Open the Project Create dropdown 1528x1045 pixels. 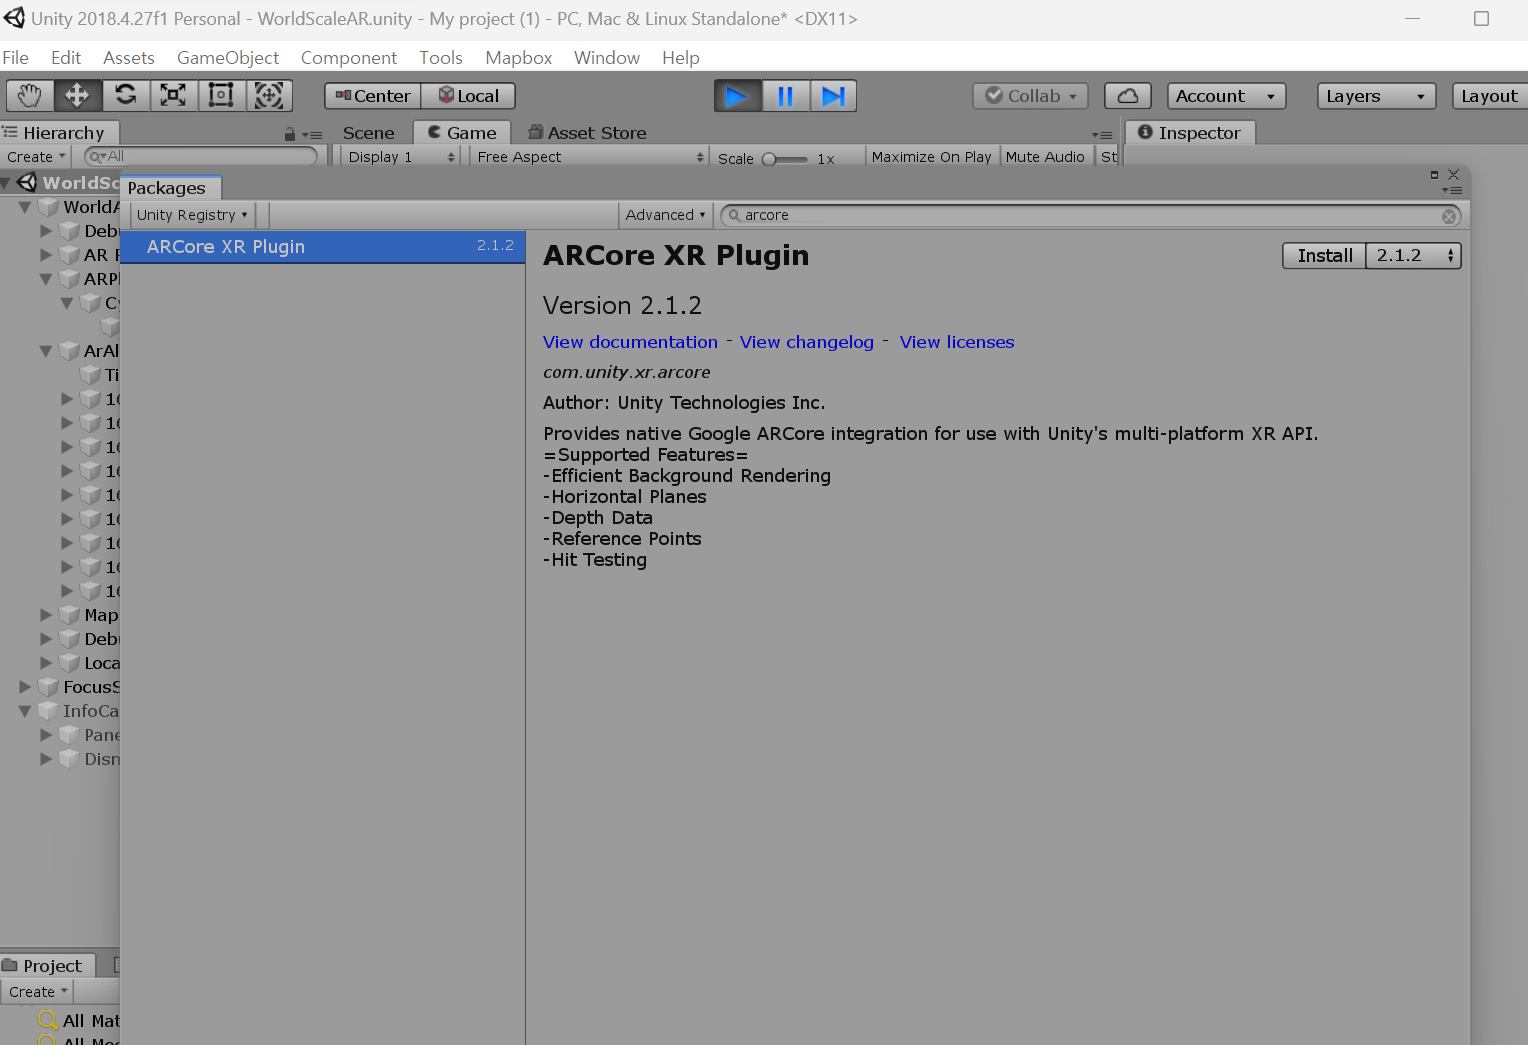point(38,992)
